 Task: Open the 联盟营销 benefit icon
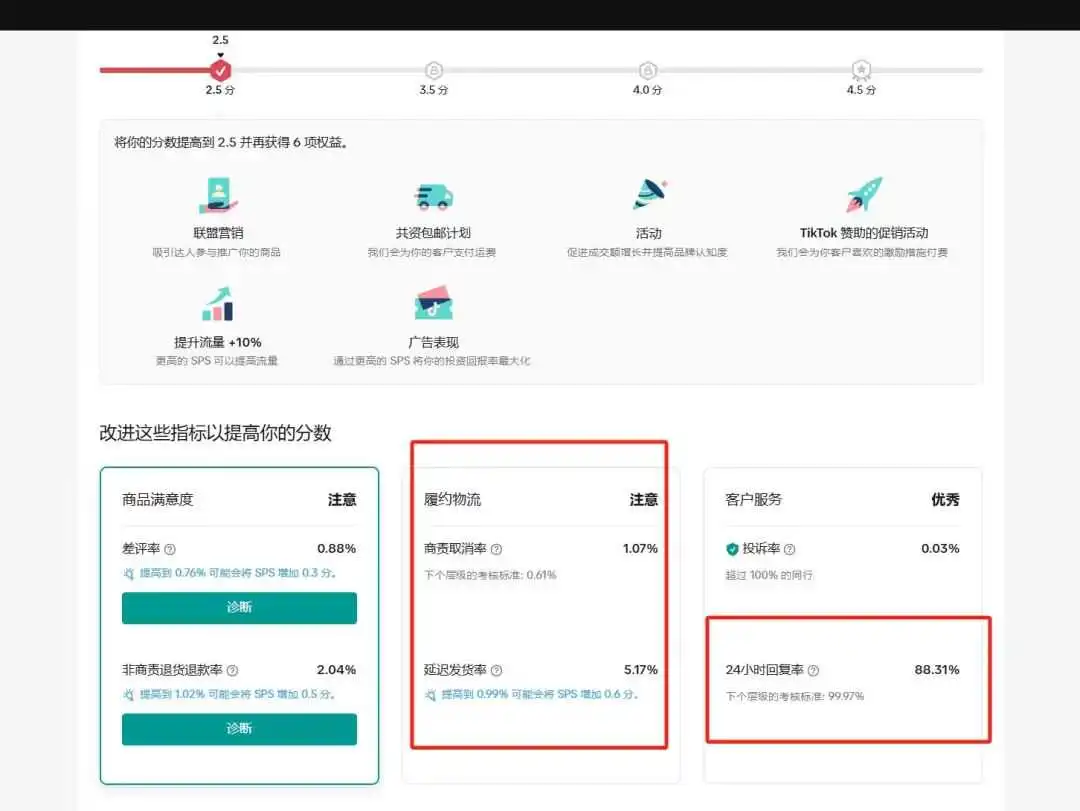[218, 196]
